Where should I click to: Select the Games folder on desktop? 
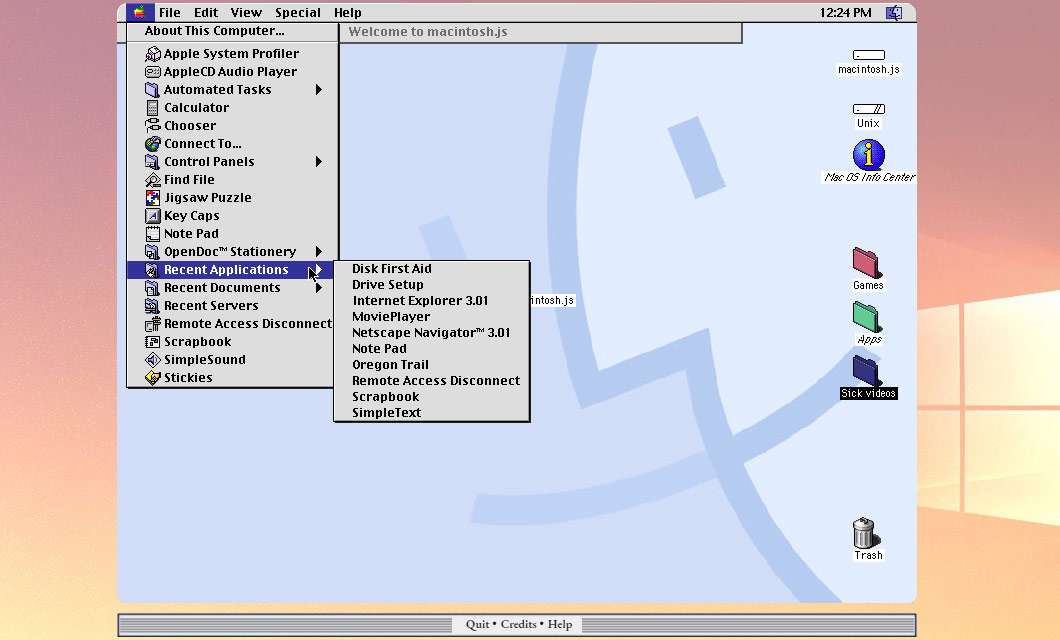pyautogui.click(x=867, y=263)
